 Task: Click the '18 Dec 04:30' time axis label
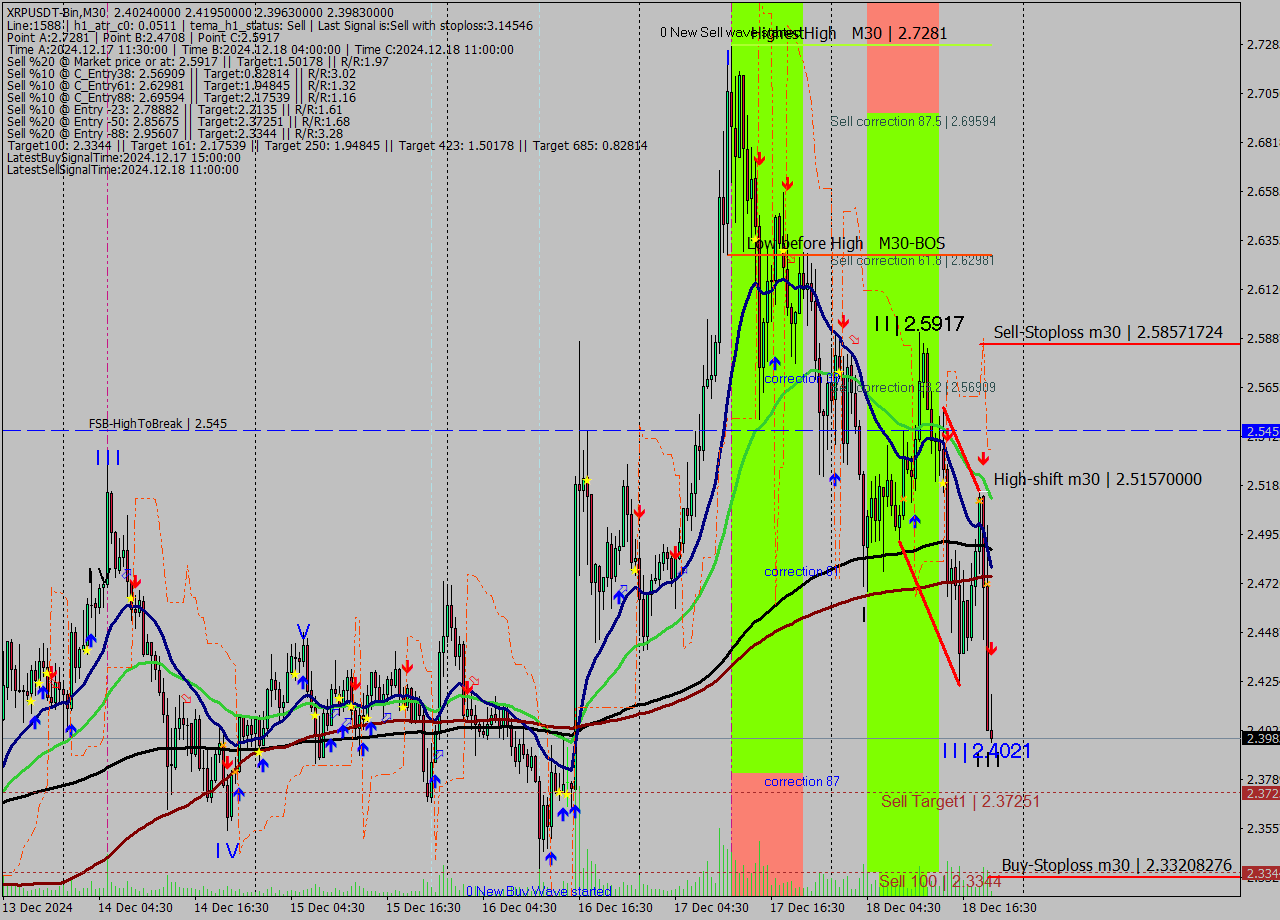point(902,908)
